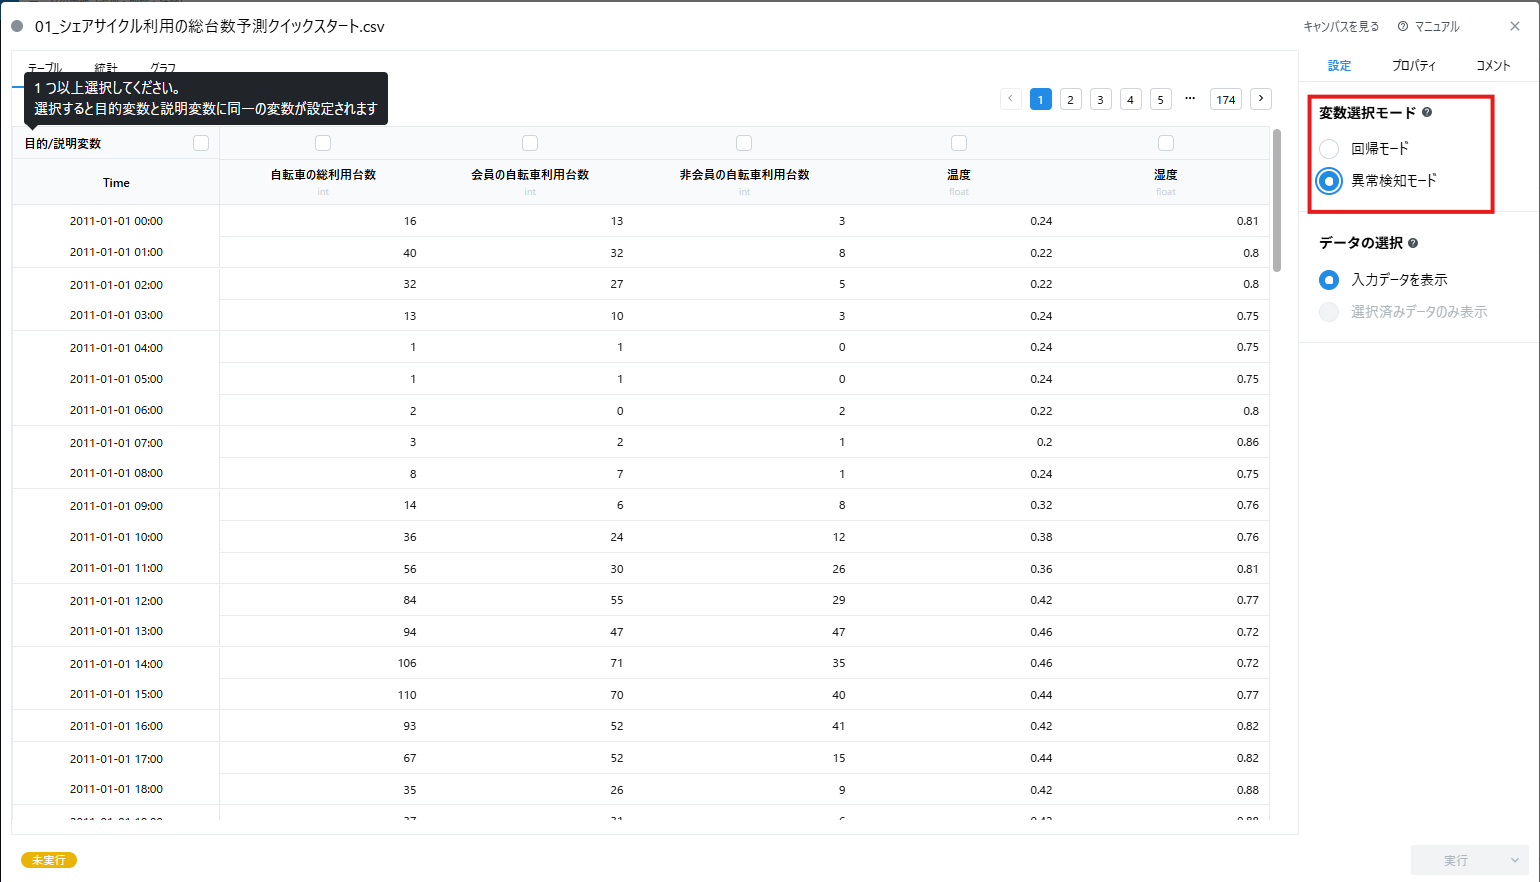Click value 0.86 in the 湿度 column
The width and height of the screenshot is (1540, 882).
(x=1247, y=442)
